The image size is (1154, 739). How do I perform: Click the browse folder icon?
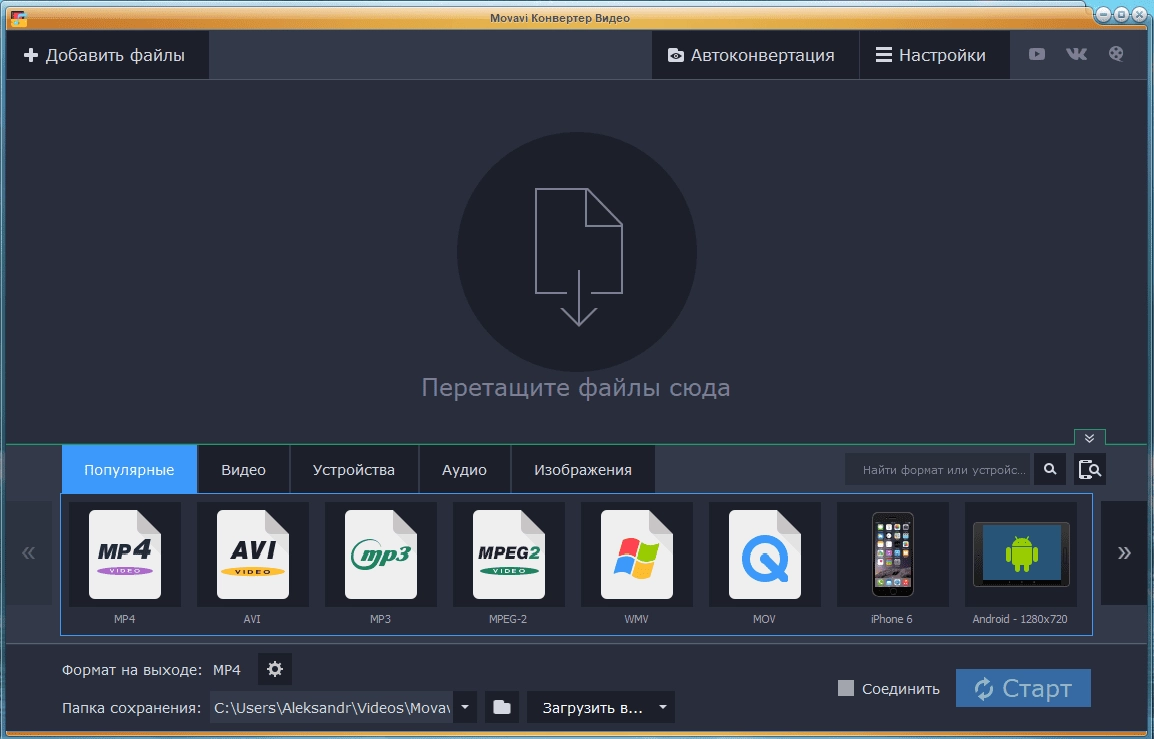click(502, 707)
